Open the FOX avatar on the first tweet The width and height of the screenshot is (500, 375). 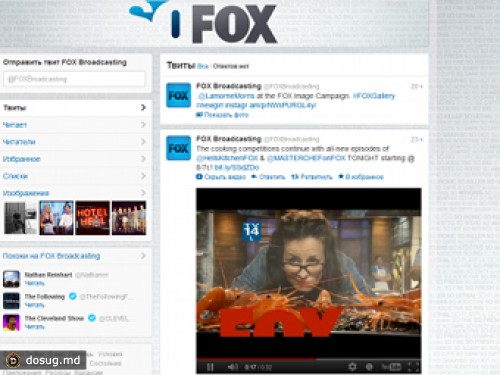(178, 95)
